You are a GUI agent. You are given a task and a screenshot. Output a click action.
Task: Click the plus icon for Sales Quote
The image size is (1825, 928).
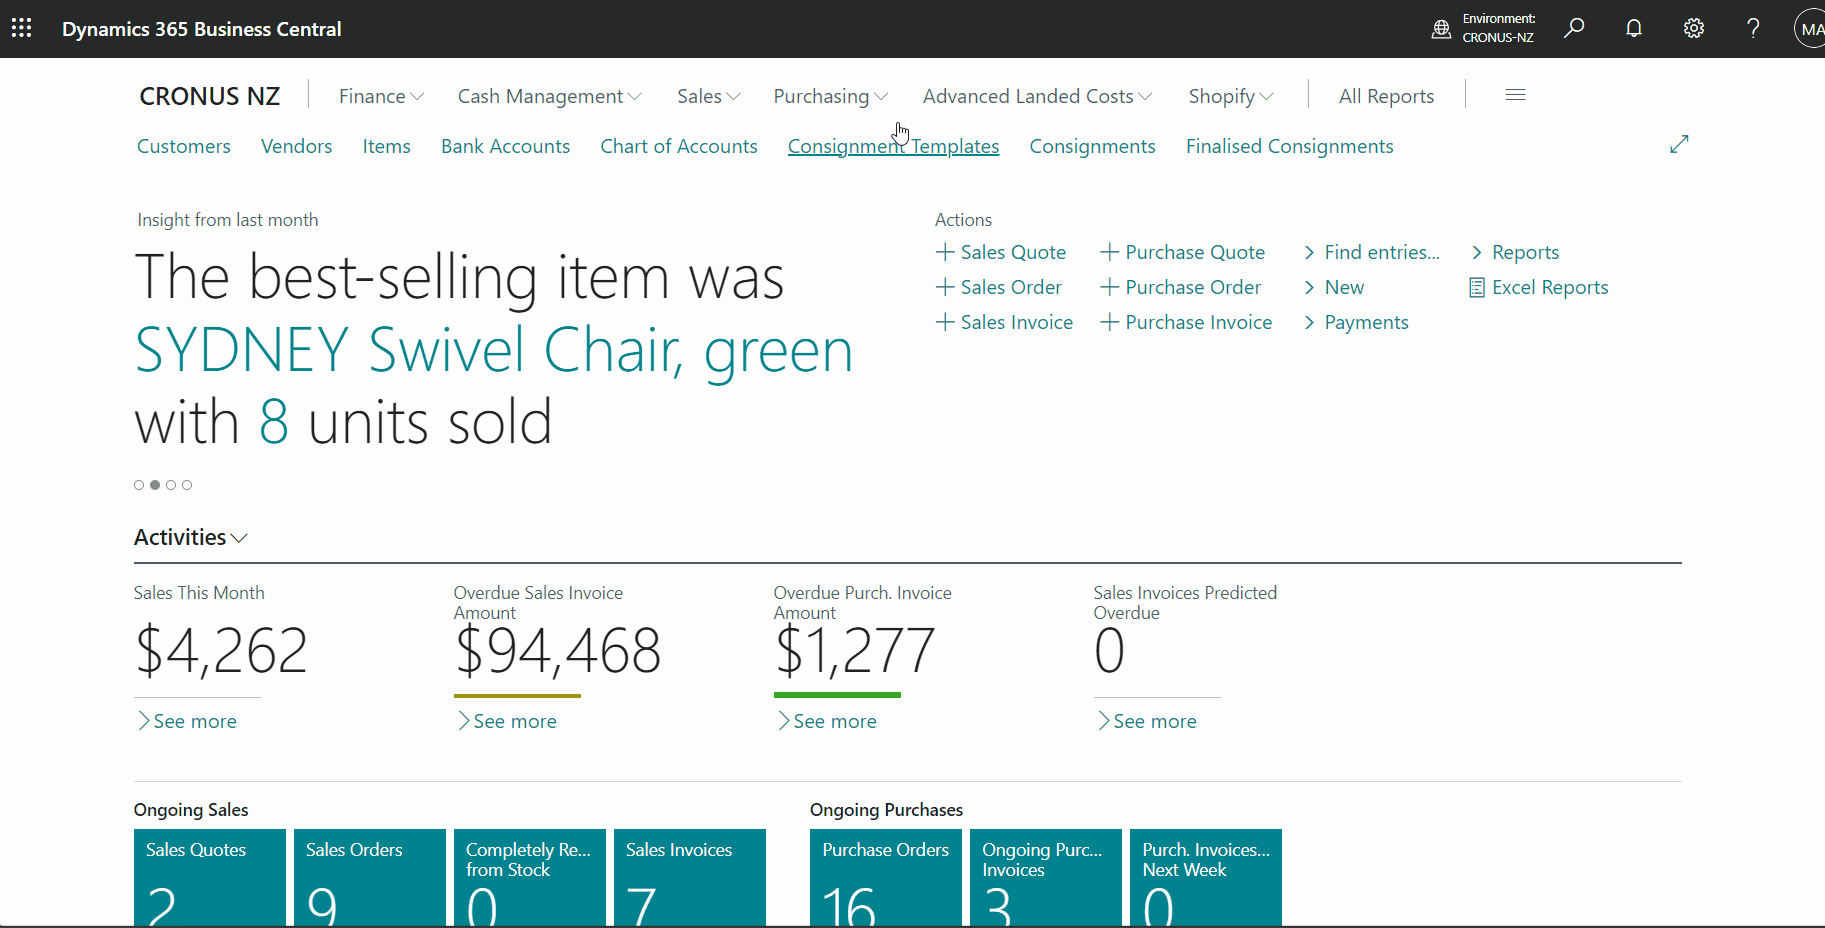click(x=945, y=252)
